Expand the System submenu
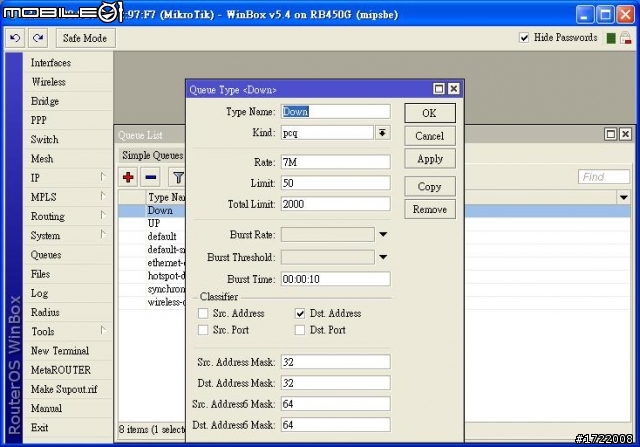The height and width of the screenshot is (447, 640). tap(103, 234)
